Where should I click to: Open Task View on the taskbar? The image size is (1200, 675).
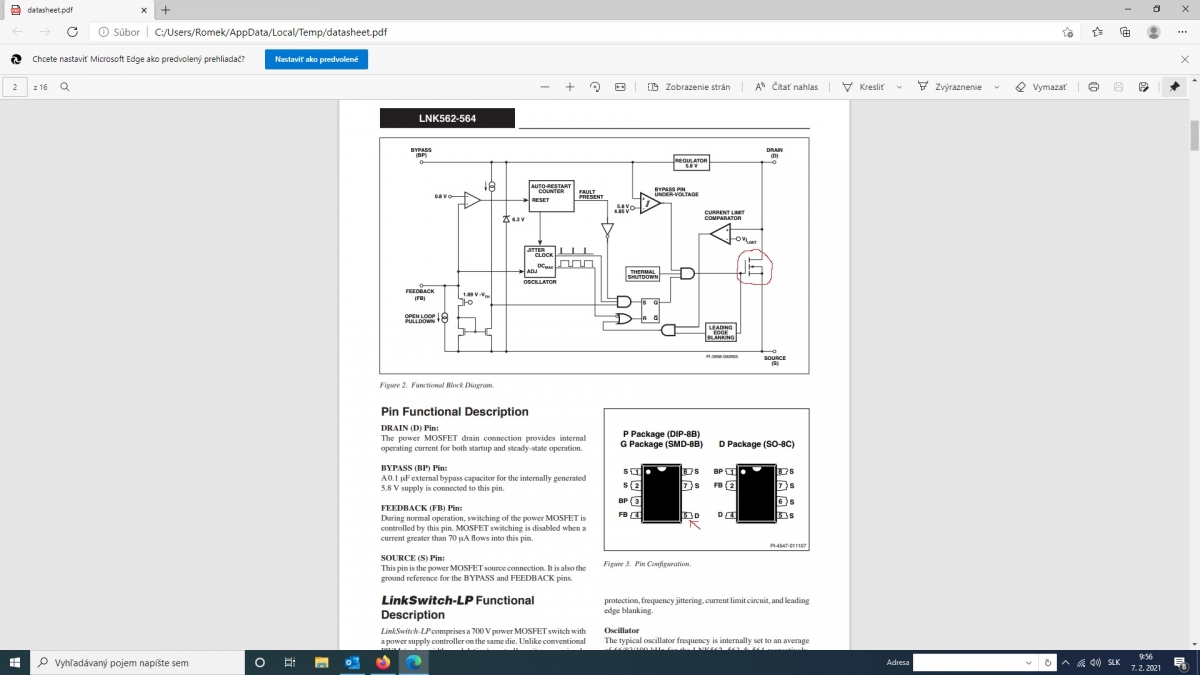point(290,662)
